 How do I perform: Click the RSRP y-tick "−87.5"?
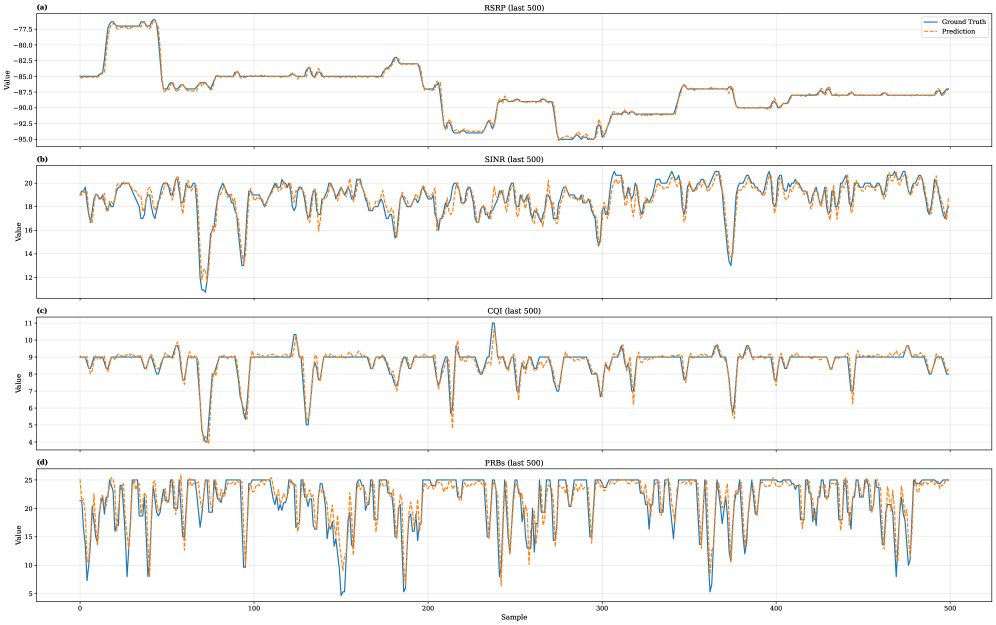click(x=22, y=92)
